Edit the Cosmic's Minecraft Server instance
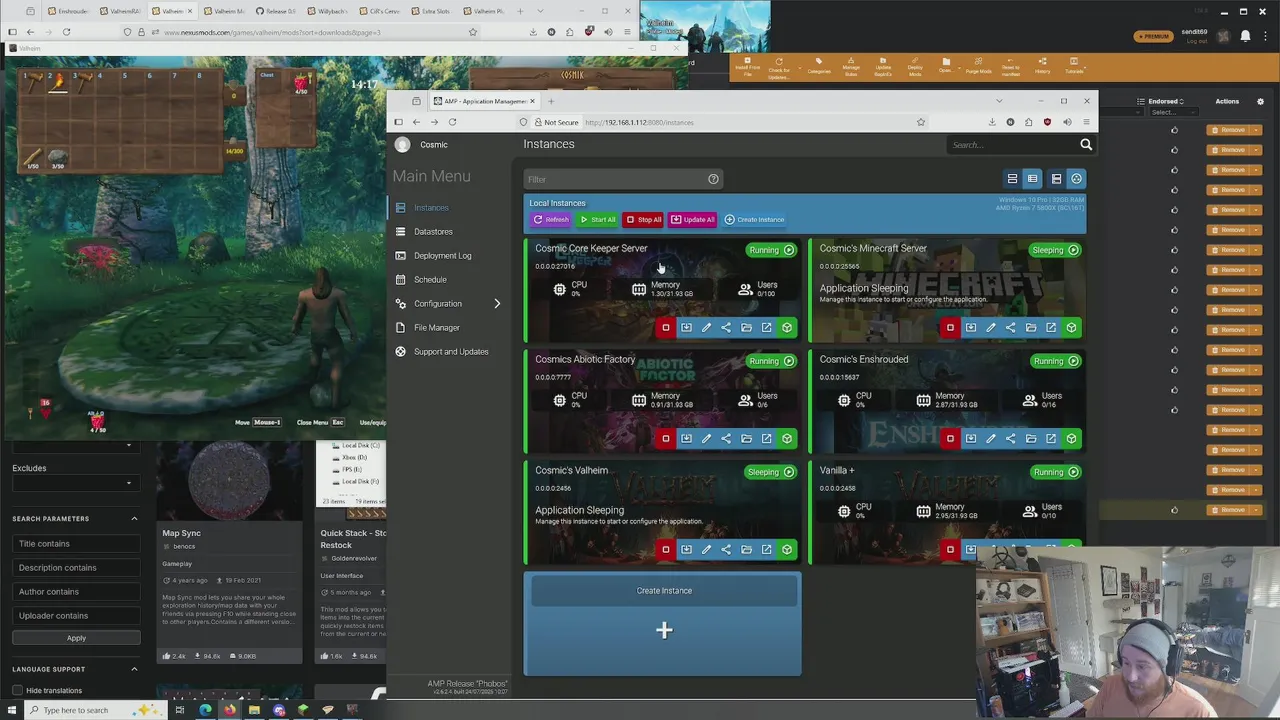The width and height of the screenshot is (1280, 720). click(991, 328)
